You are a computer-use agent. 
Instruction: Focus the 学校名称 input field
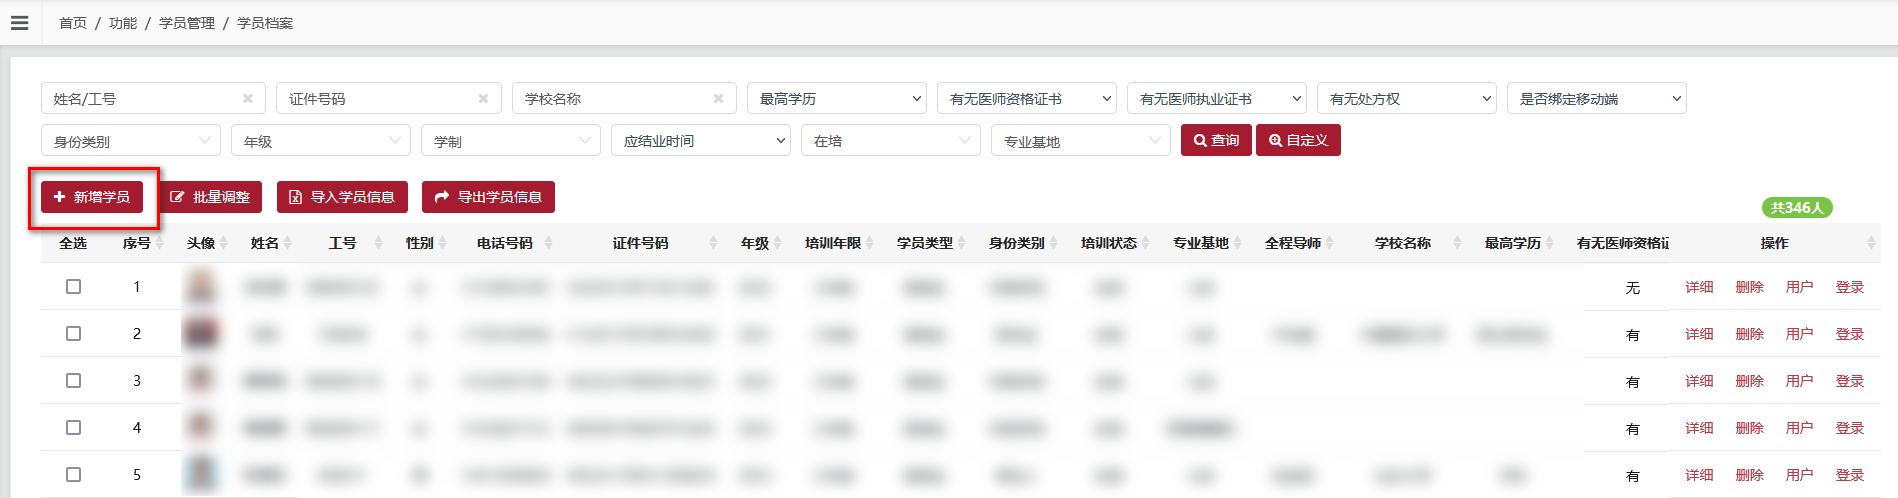(624, 98)
